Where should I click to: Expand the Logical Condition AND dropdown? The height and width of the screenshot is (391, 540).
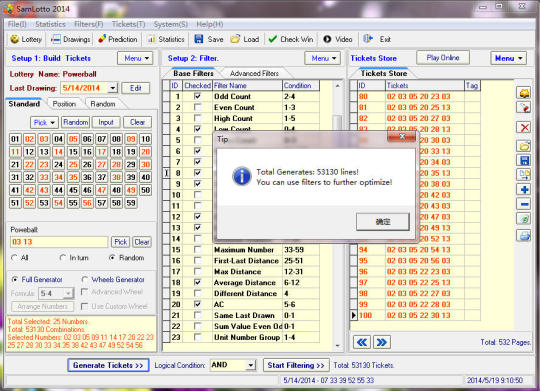[251, 365]
